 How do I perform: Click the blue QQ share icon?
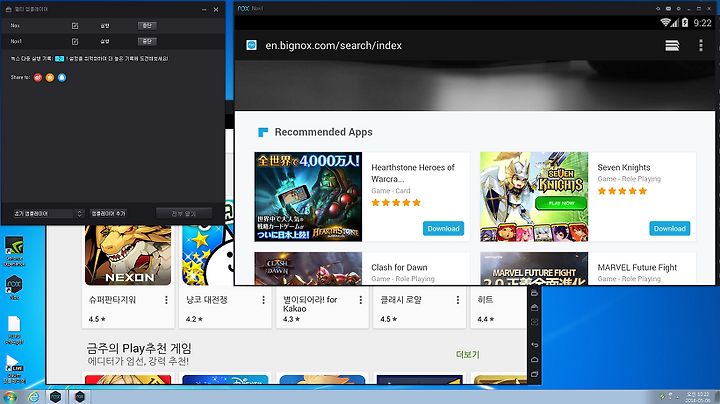click(62, 78)
